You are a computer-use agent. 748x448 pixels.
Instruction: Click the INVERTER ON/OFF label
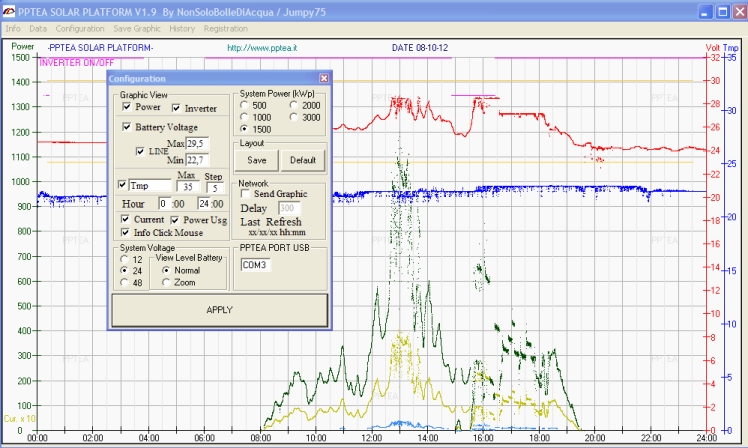(77, 63)
